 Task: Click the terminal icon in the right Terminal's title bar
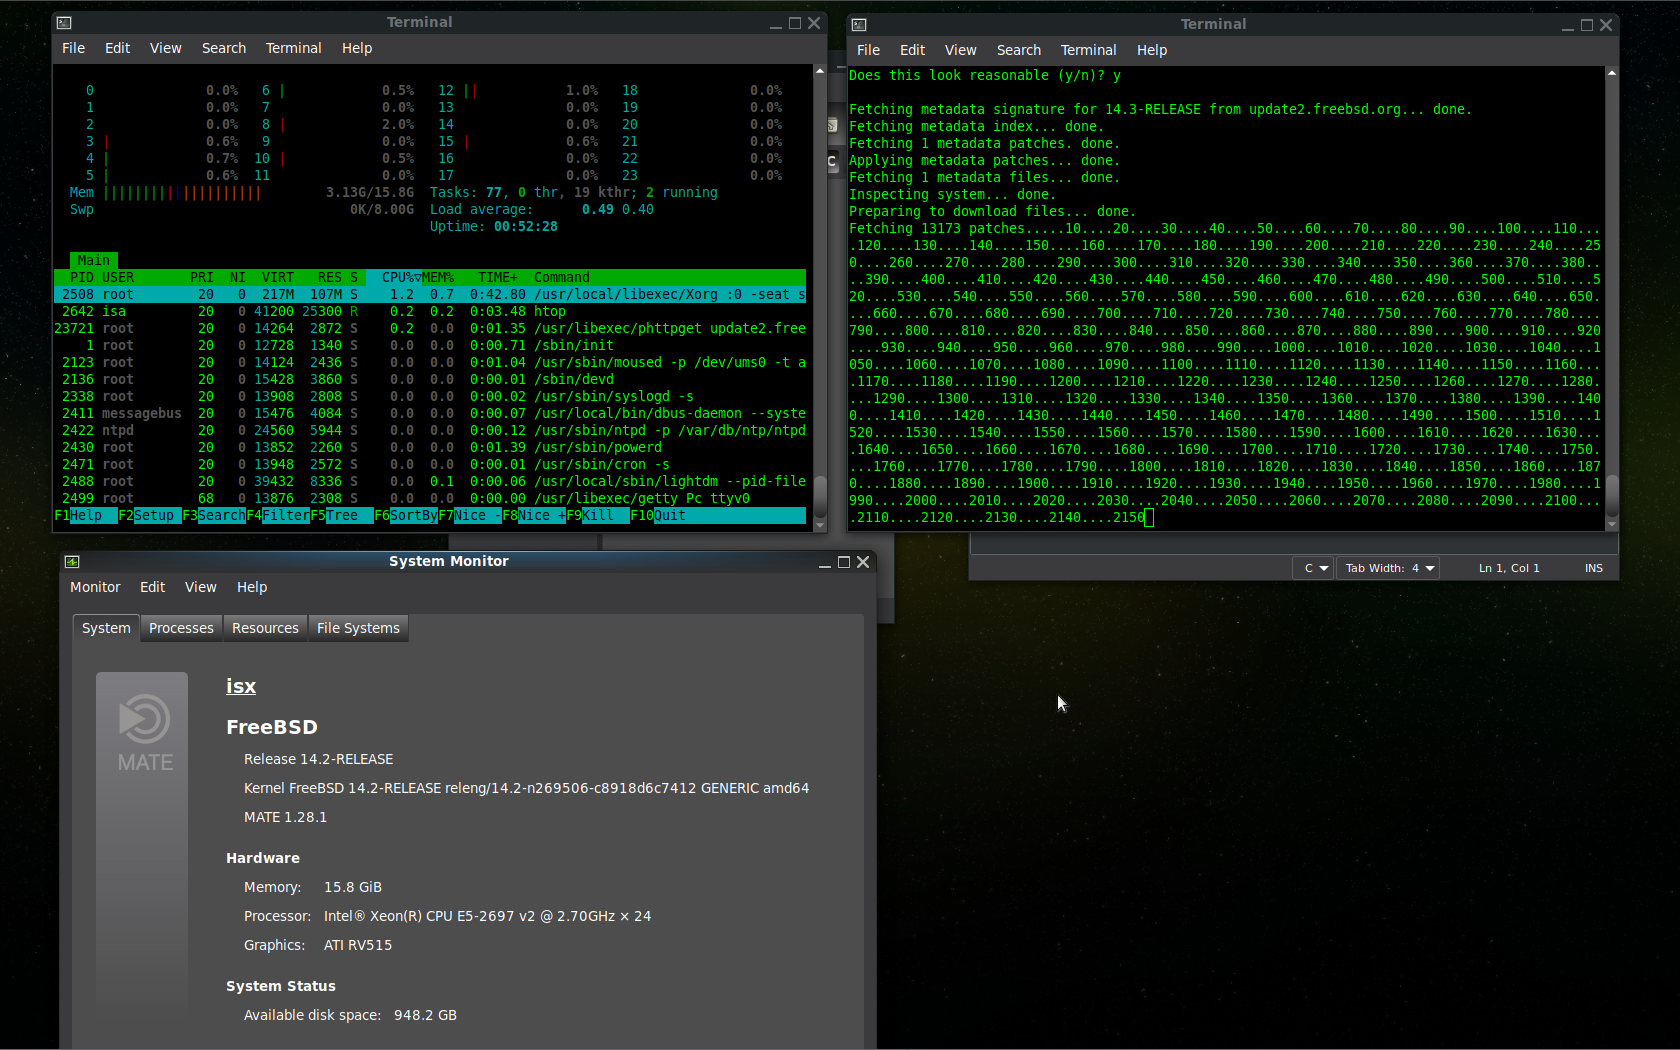pos(860,23)
